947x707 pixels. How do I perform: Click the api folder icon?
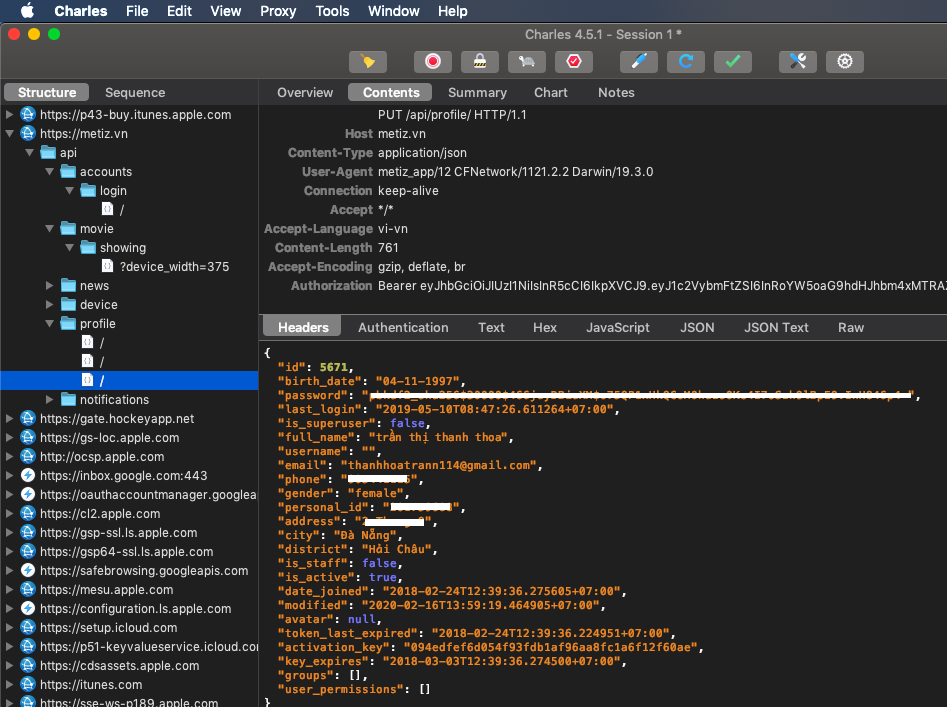[x=48, y=152]
